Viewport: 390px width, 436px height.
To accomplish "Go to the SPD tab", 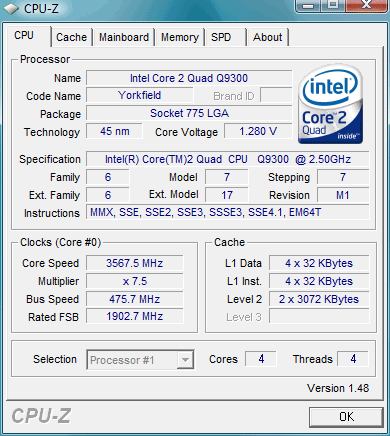I will click(221, 37).
